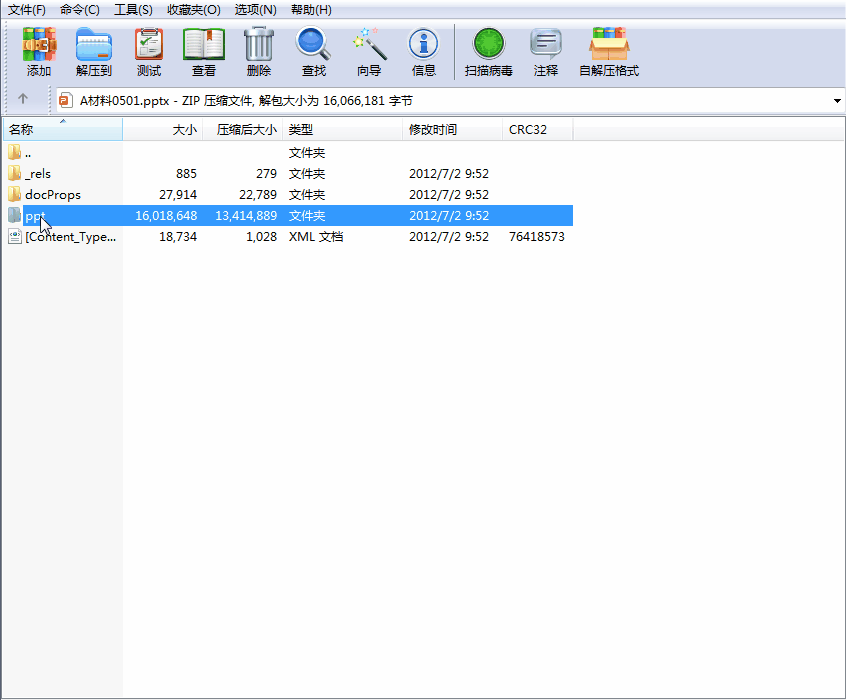Screen dimensions: 846x700
Task: Click the _rels modified time 2012/7/2 9:52
Action: pyautogui.click(x=449, y=173)
